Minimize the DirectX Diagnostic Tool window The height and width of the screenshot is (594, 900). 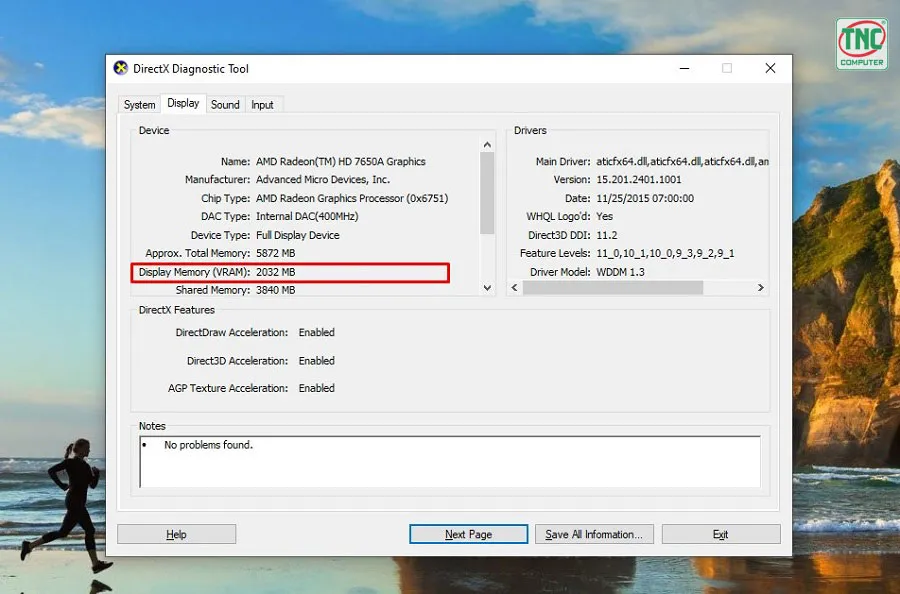point(684,68)
